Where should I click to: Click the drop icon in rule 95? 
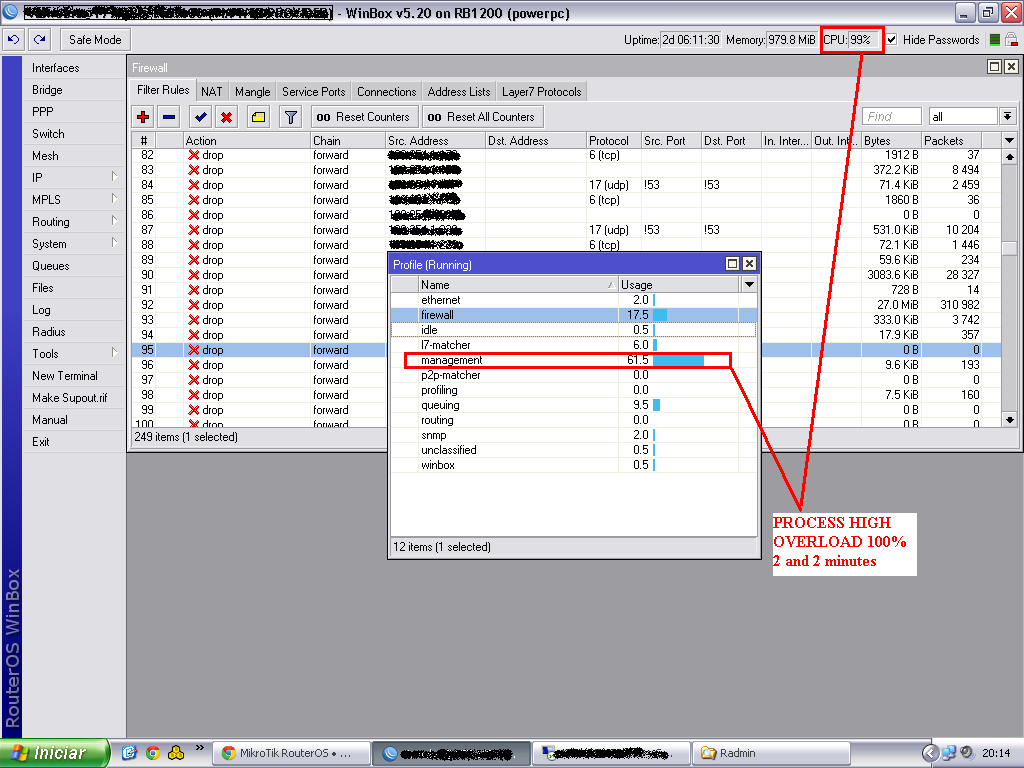click(x=194, y=350)
